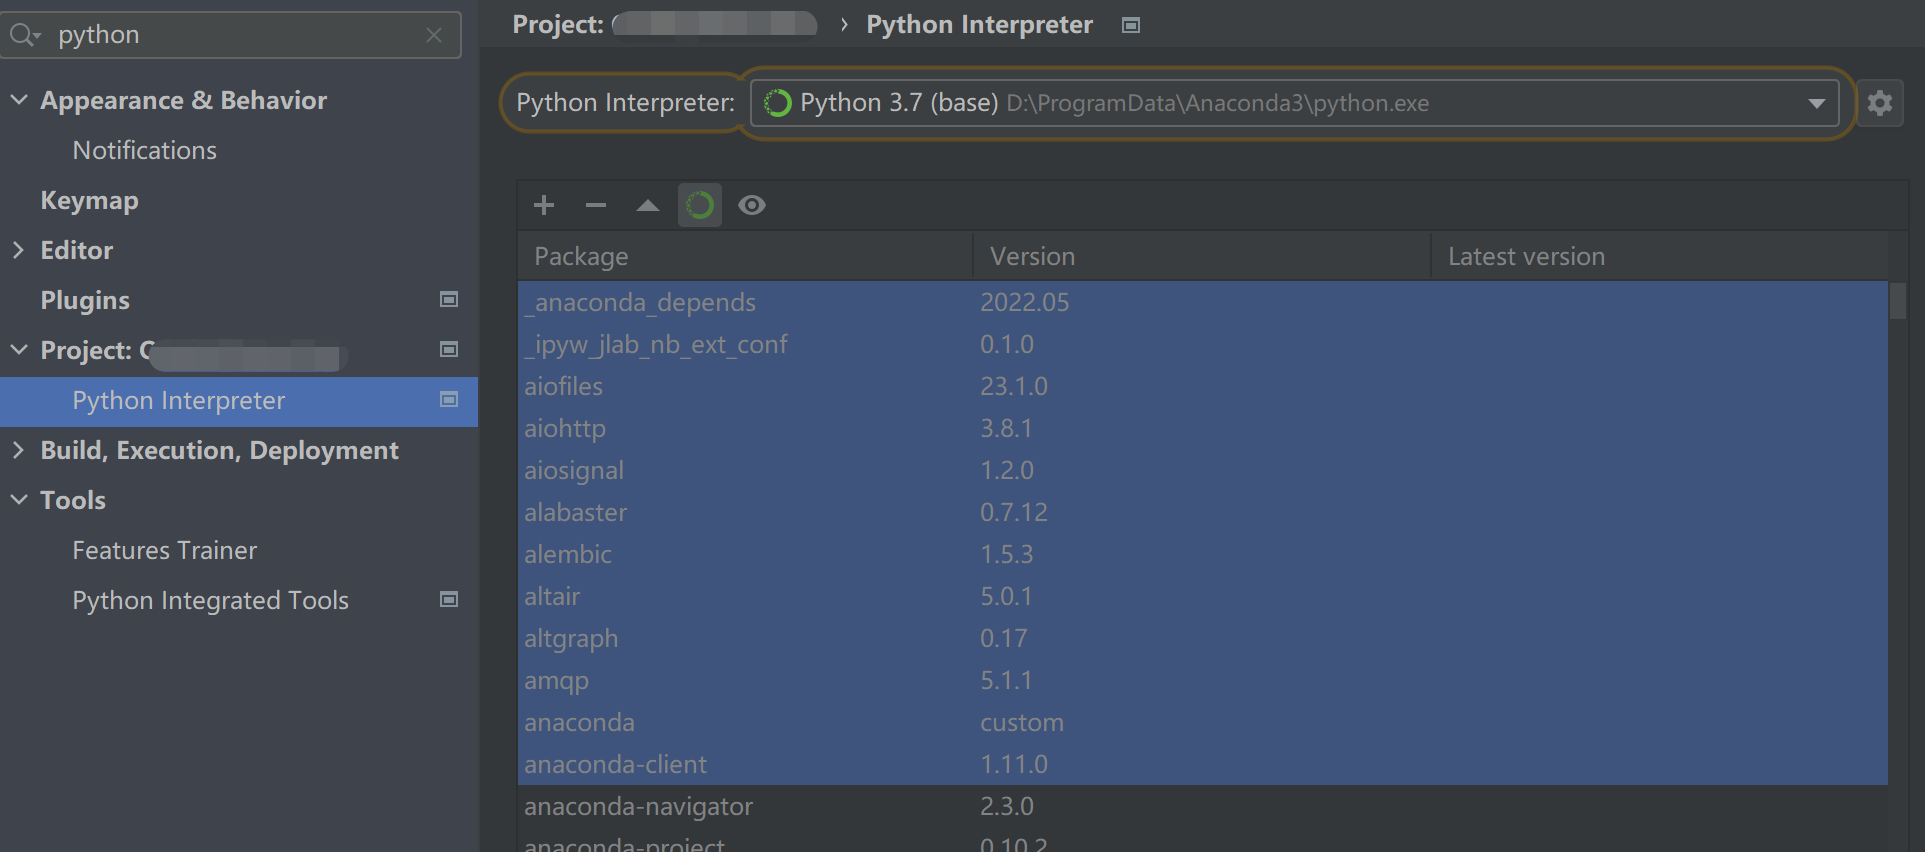The width and height of the screenshot is (1925, 852).
Task: Open interpreter settings gear icon
Action: (1880, 103)
